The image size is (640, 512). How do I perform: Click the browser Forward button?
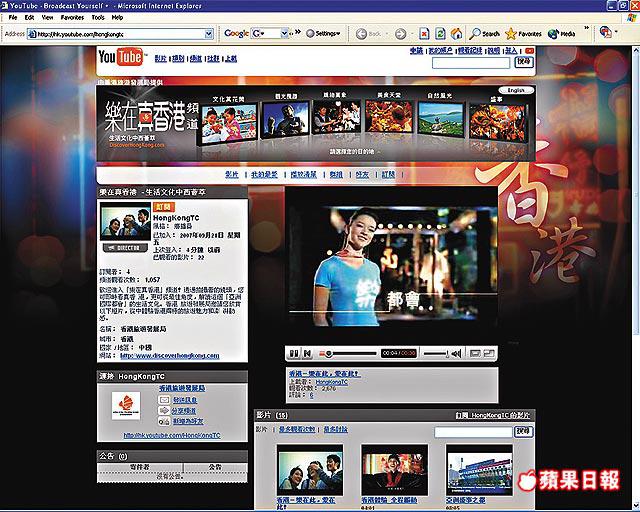[401, 34]
